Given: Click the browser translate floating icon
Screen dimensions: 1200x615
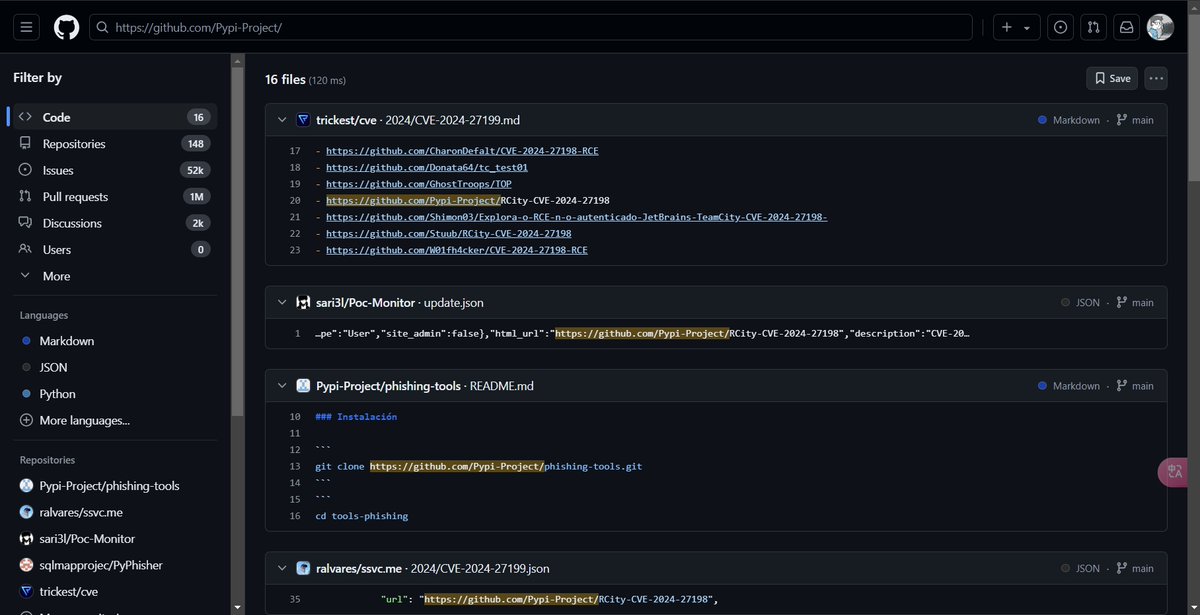Looking at the screenshot, I should pos(1173,472).
